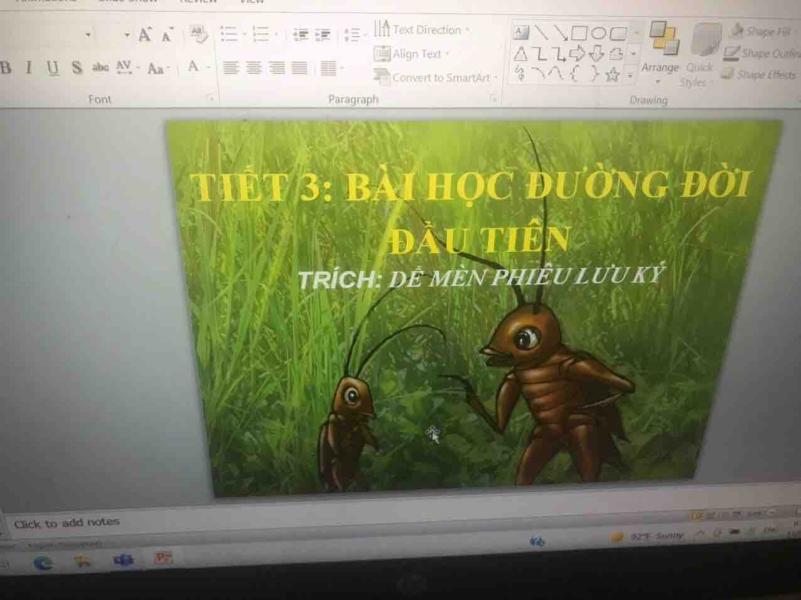Select the Oval shape
This screenshot has height=600, width=801.
598,34
